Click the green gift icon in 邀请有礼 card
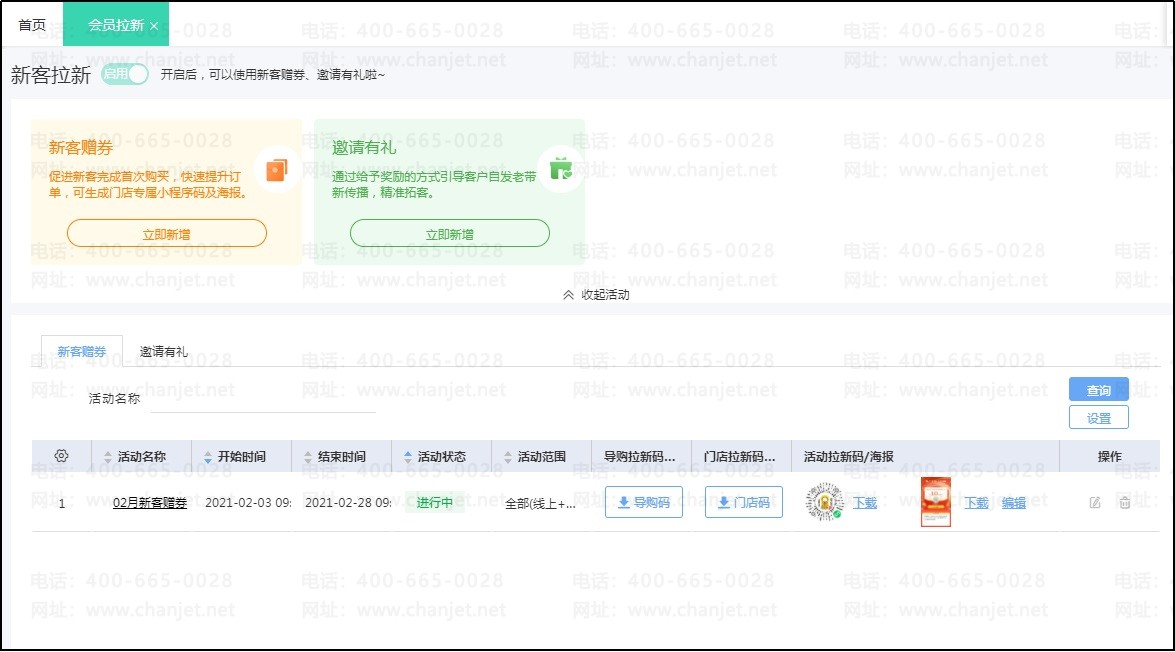Viewport: 1175px width, 652px height. (561, 169)
